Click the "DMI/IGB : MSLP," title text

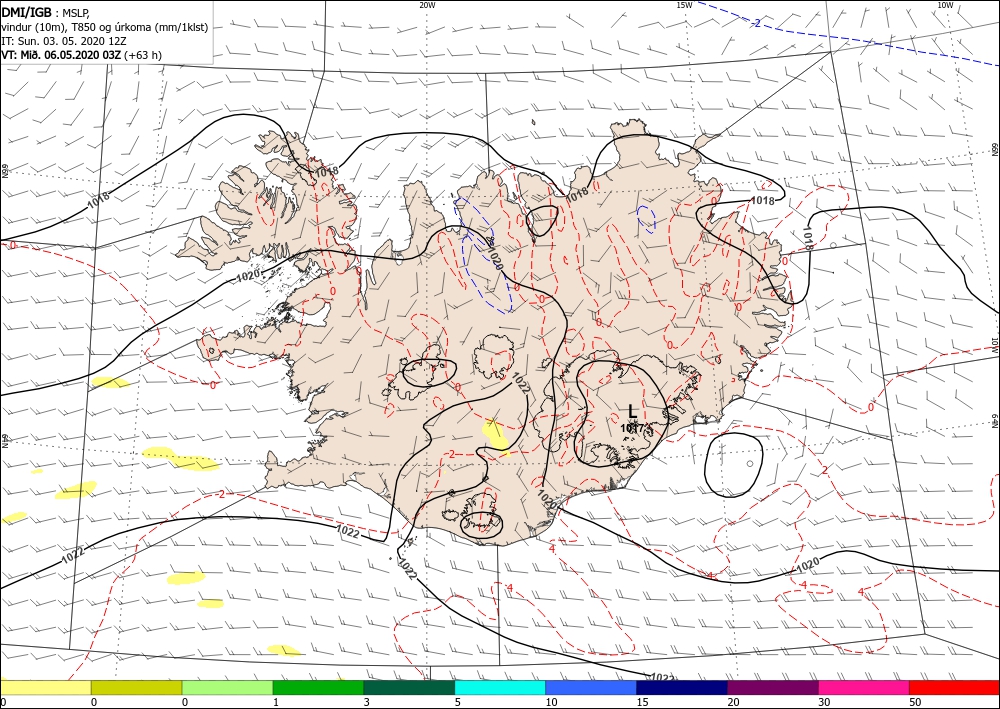click(x=46, y=13)
